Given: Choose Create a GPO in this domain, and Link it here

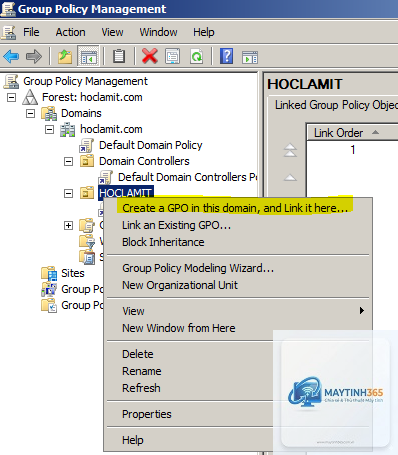Looking at the screenshot, I should pos(238,208).
